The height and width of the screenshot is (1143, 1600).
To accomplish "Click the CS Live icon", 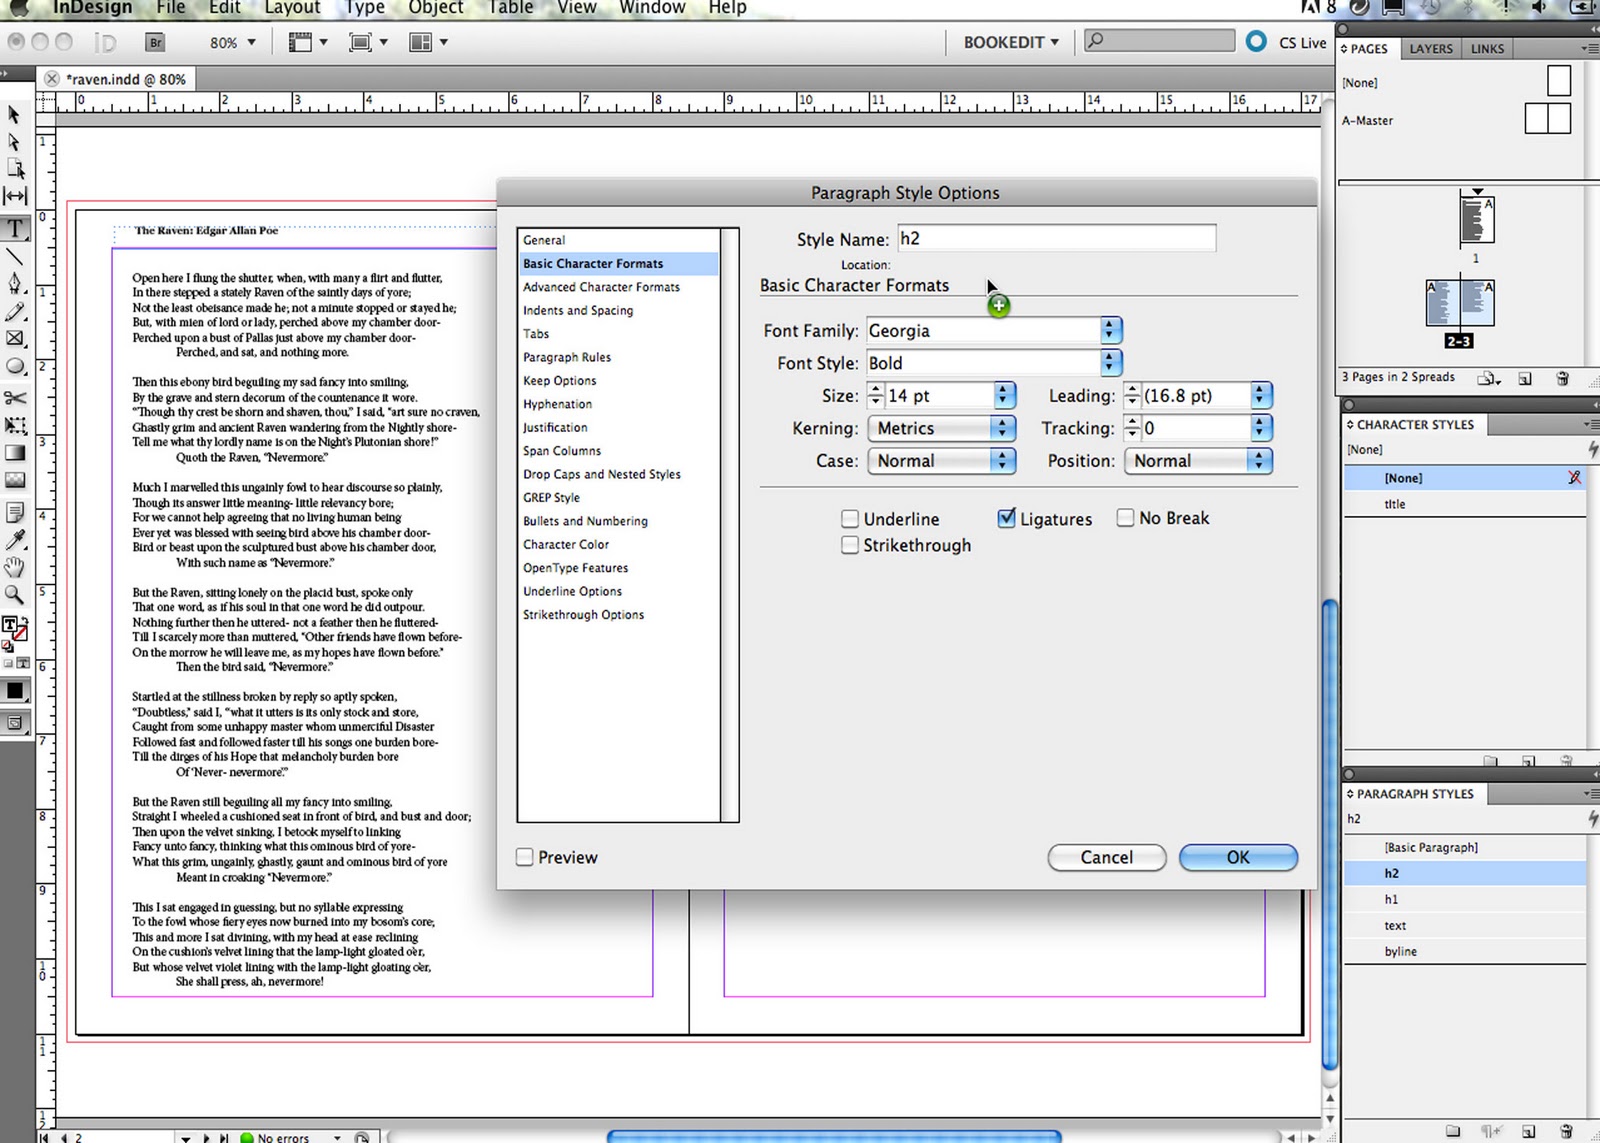I will [x=1257, y=42].
